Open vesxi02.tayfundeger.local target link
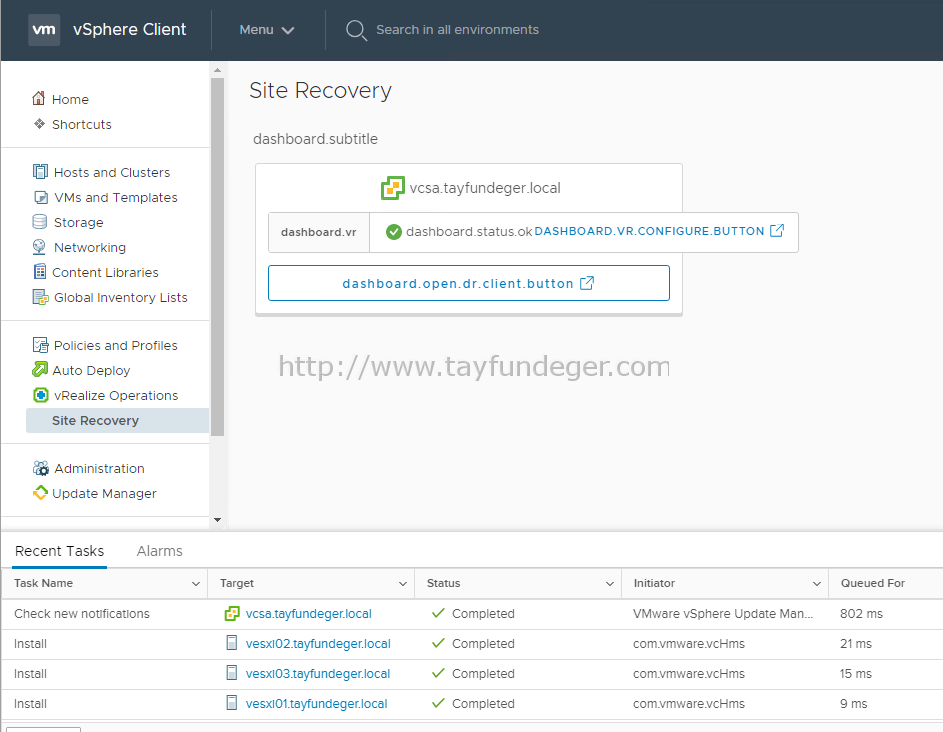 [x=318, y=644]
